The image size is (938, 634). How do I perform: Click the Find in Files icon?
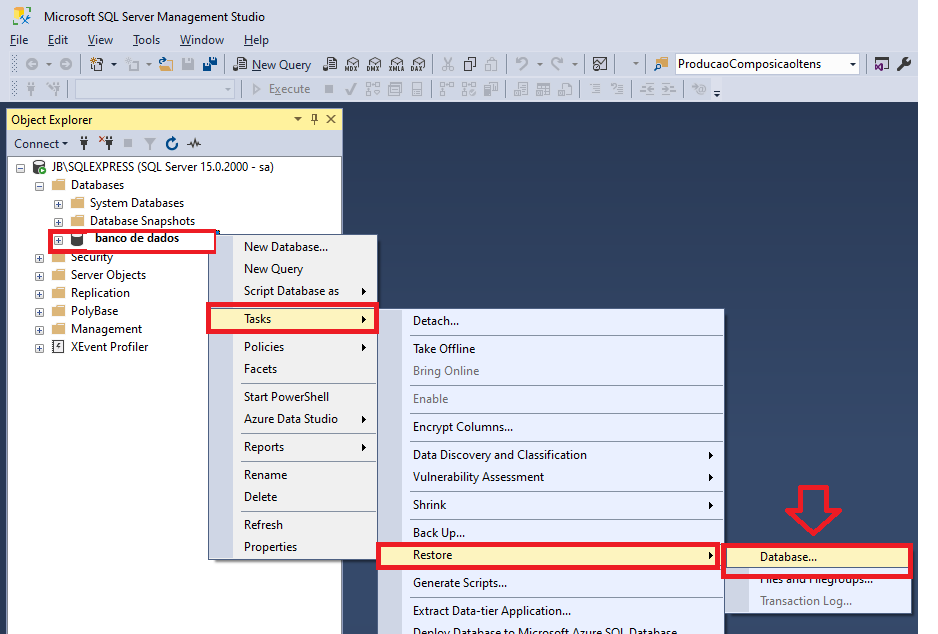pyautogui.click(x=661, y=64)
